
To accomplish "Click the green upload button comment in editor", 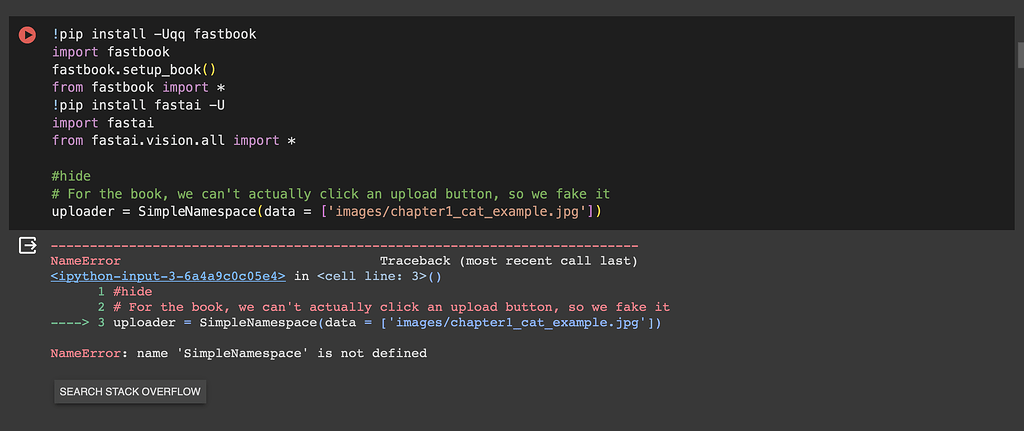I will pyautogui.click(x=330, y=194).
